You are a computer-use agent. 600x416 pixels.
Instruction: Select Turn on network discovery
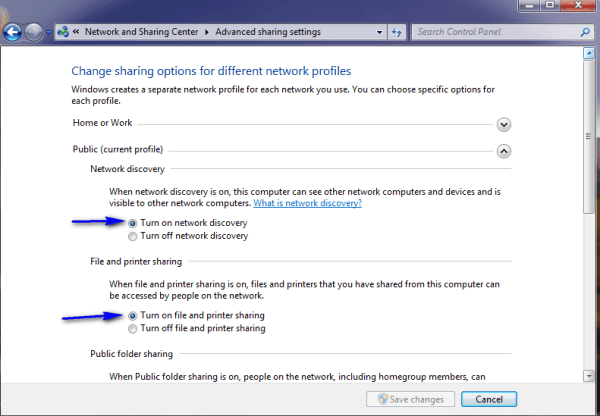coord(134,222)
